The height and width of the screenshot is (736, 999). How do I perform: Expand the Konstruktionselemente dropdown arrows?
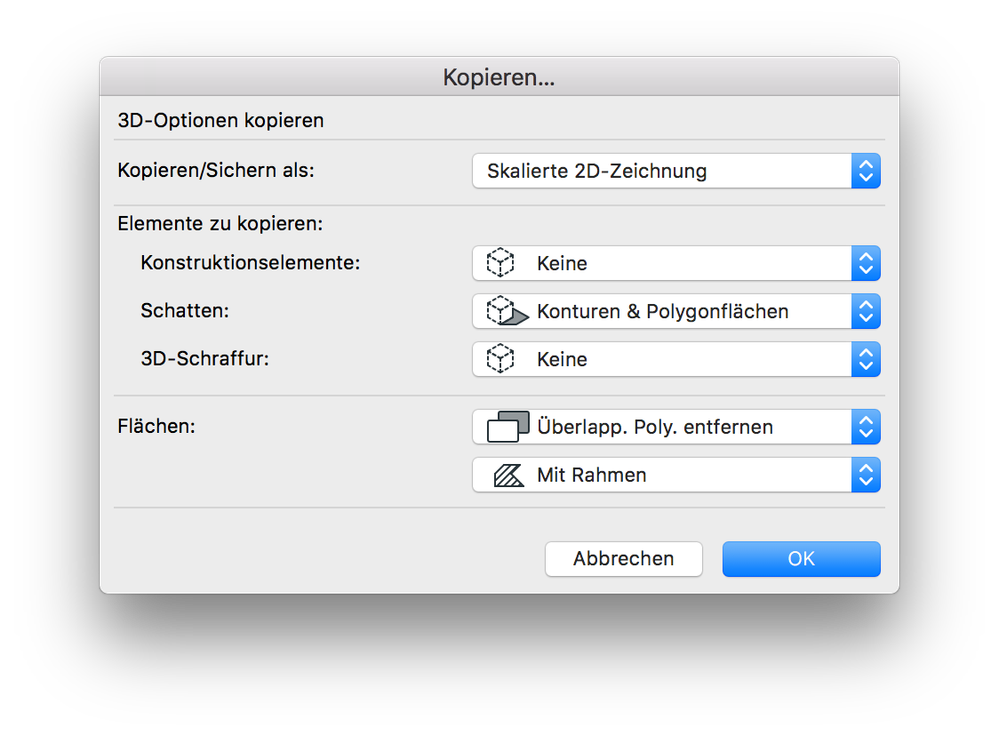point(866,264)
